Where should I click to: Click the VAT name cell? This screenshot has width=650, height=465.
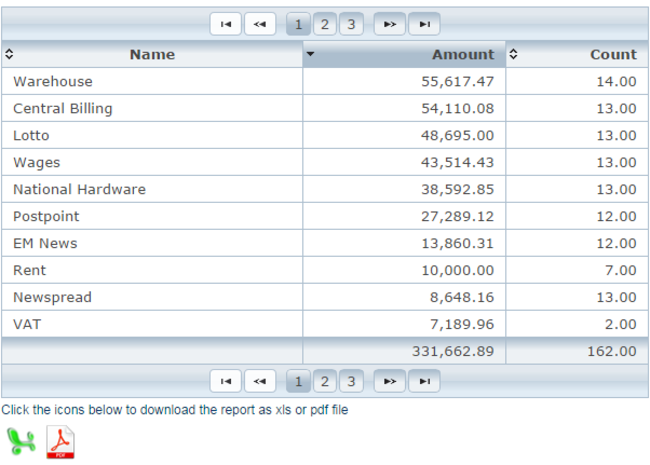pyautogui.click(x=152, y=324)
